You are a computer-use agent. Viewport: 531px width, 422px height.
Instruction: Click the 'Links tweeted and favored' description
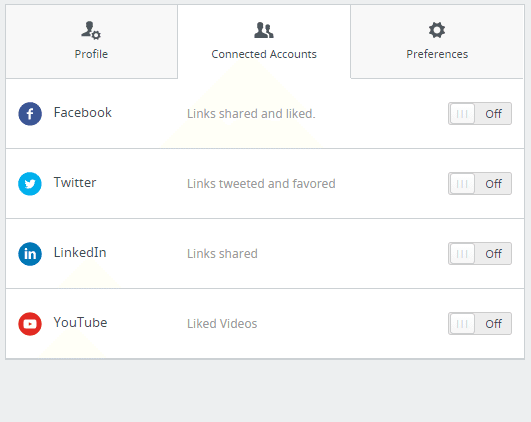point(261,184)
